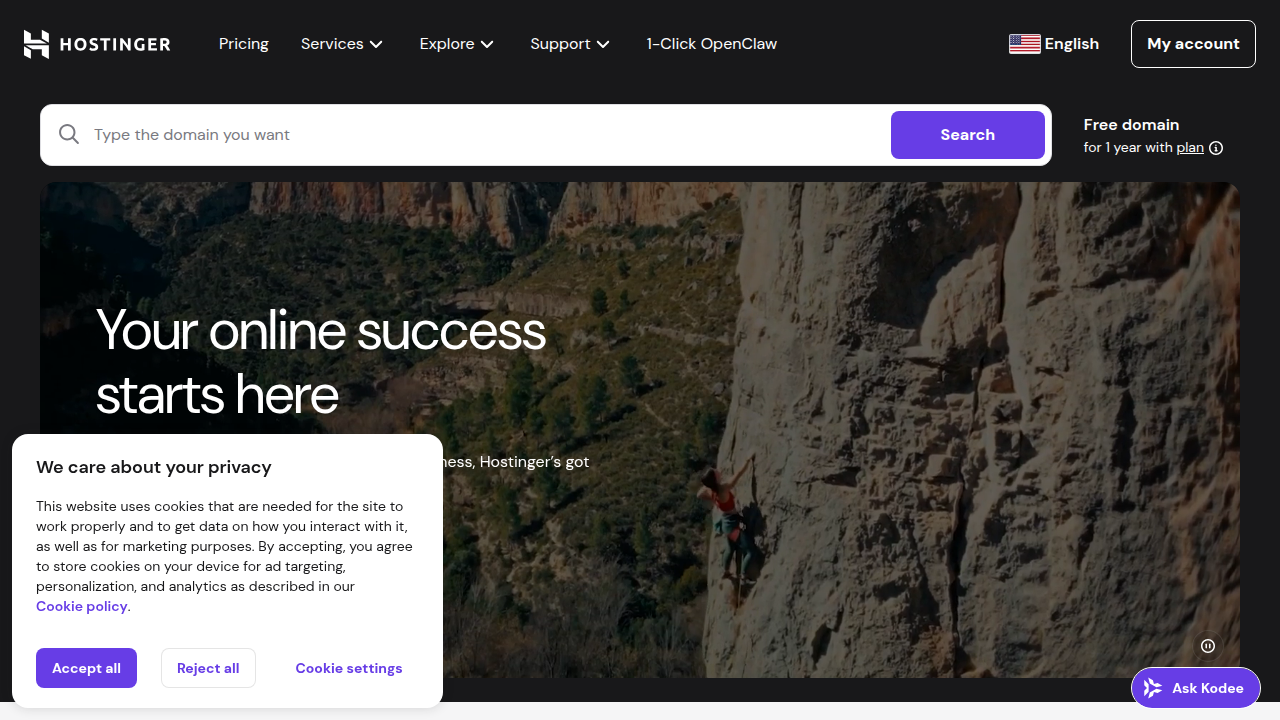Click the magnifier icon in domain search
The image size is (1280, 720).
(69, 135)
